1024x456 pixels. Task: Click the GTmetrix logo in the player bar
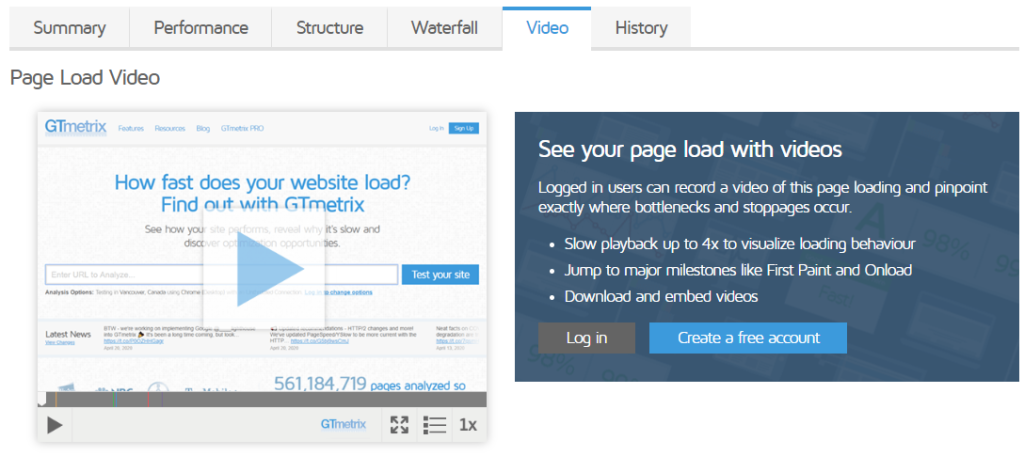tap(344, 425)
